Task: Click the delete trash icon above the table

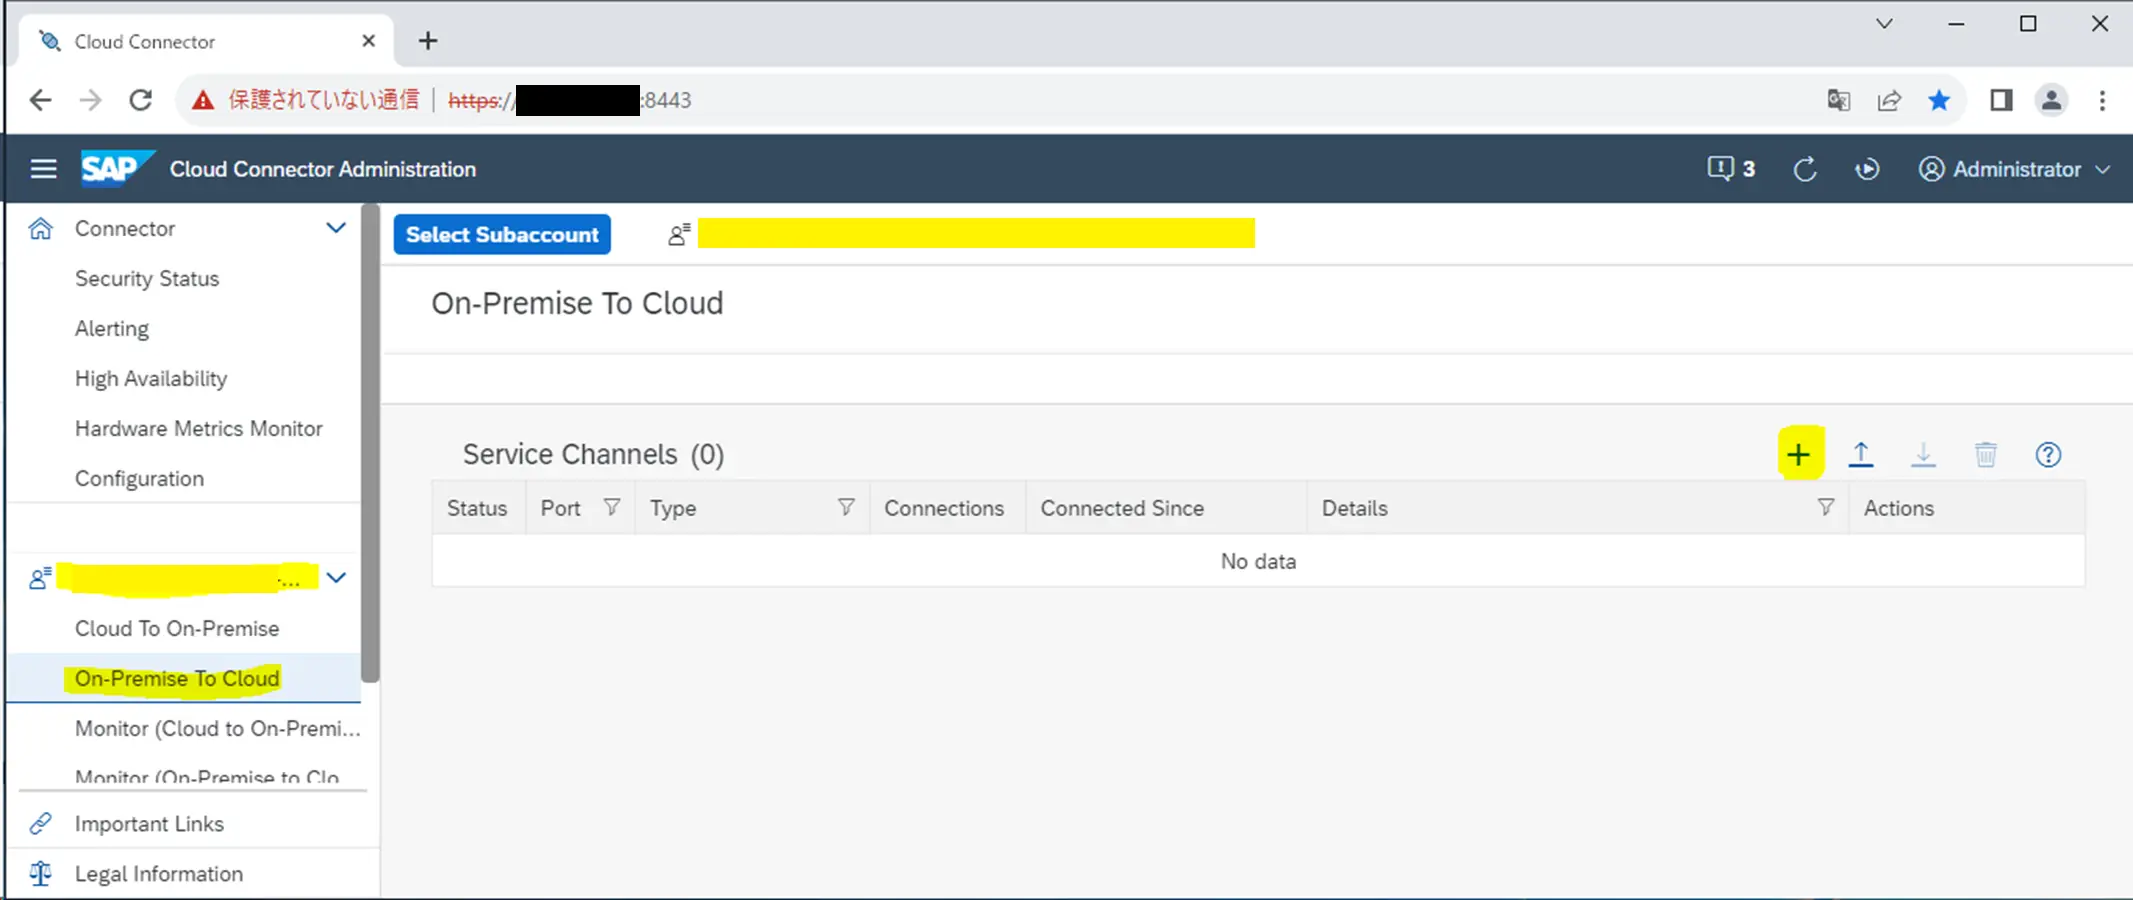Action: (x=1985, y=455)
